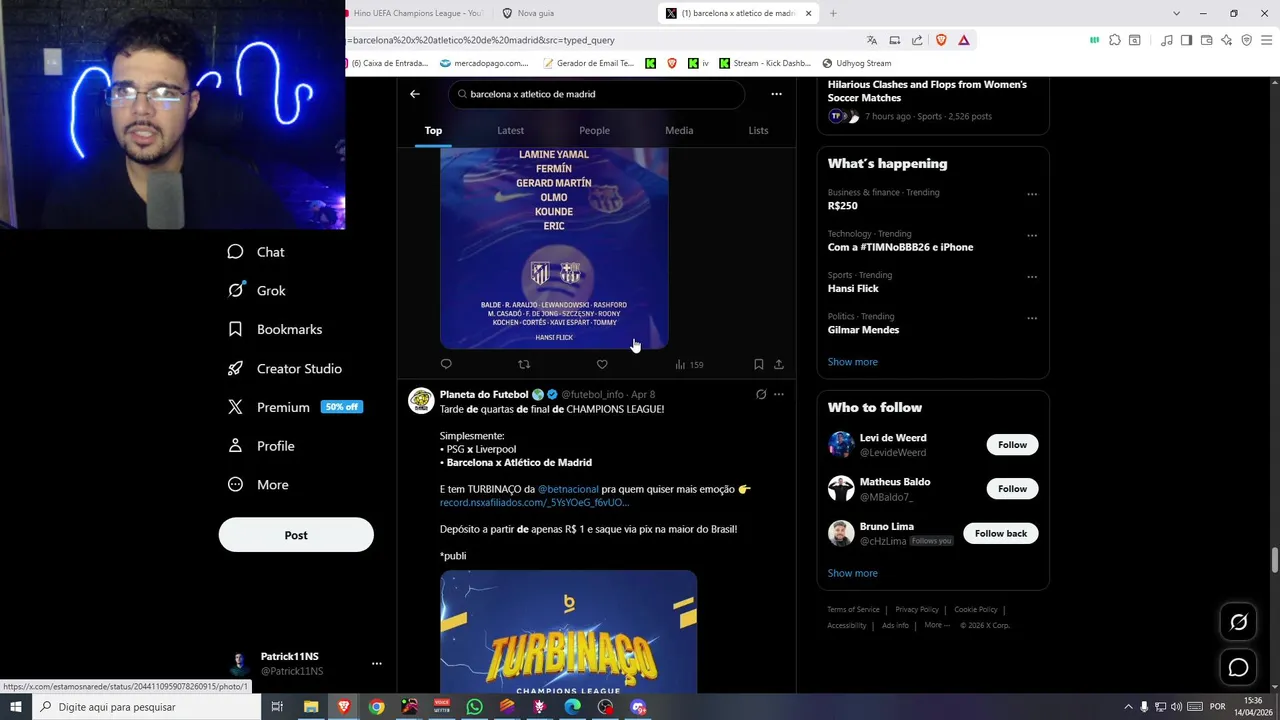Open options for Hansi Flick trend
Viewport: 1280px width, 720px height.
point(1032,277)
